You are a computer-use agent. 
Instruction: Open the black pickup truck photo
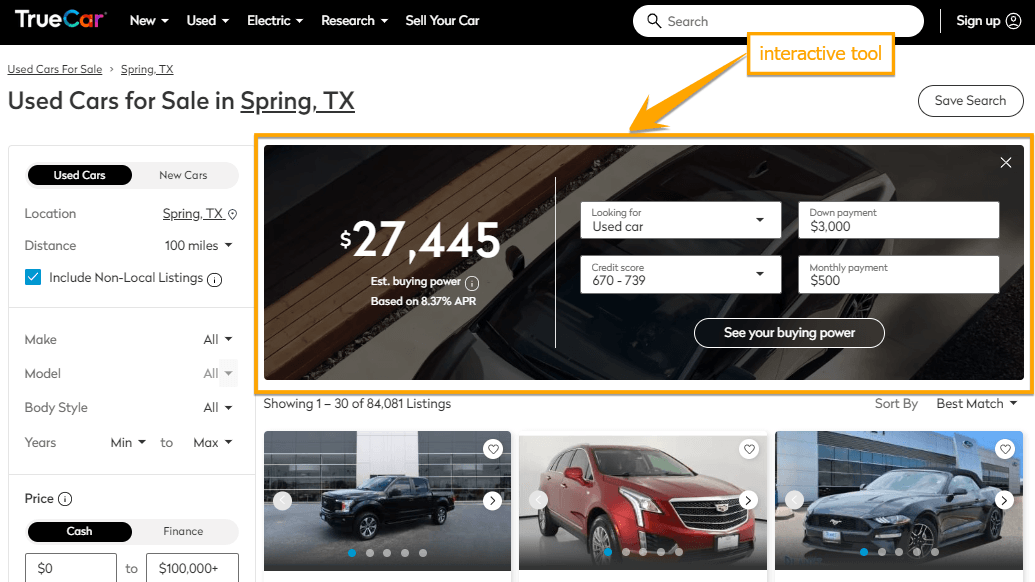click(x=387, y=501)
